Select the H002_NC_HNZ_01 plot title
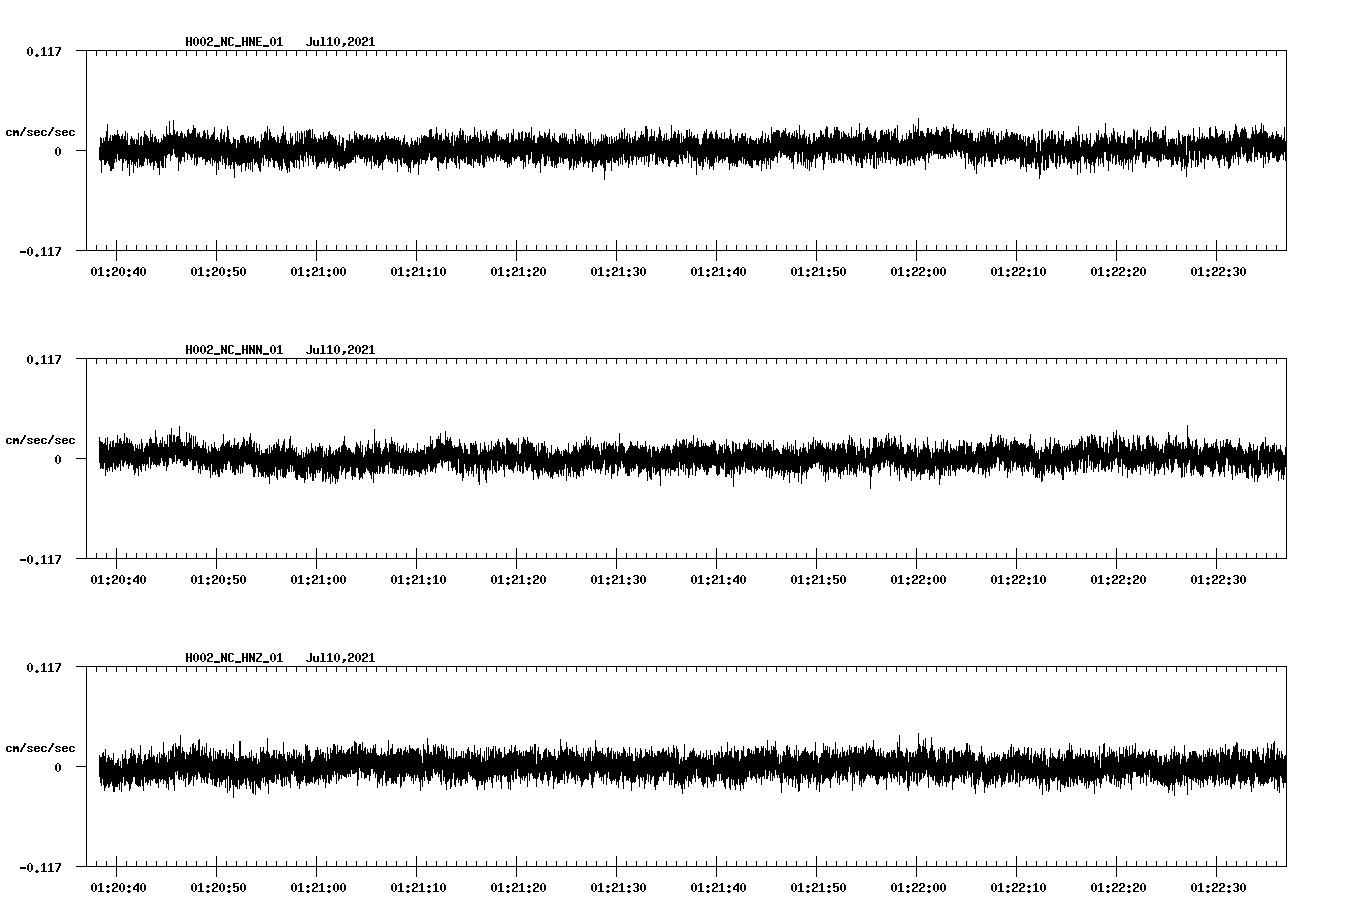Image resolution: width=1358 pixels, height=924 pixels. 234,658
